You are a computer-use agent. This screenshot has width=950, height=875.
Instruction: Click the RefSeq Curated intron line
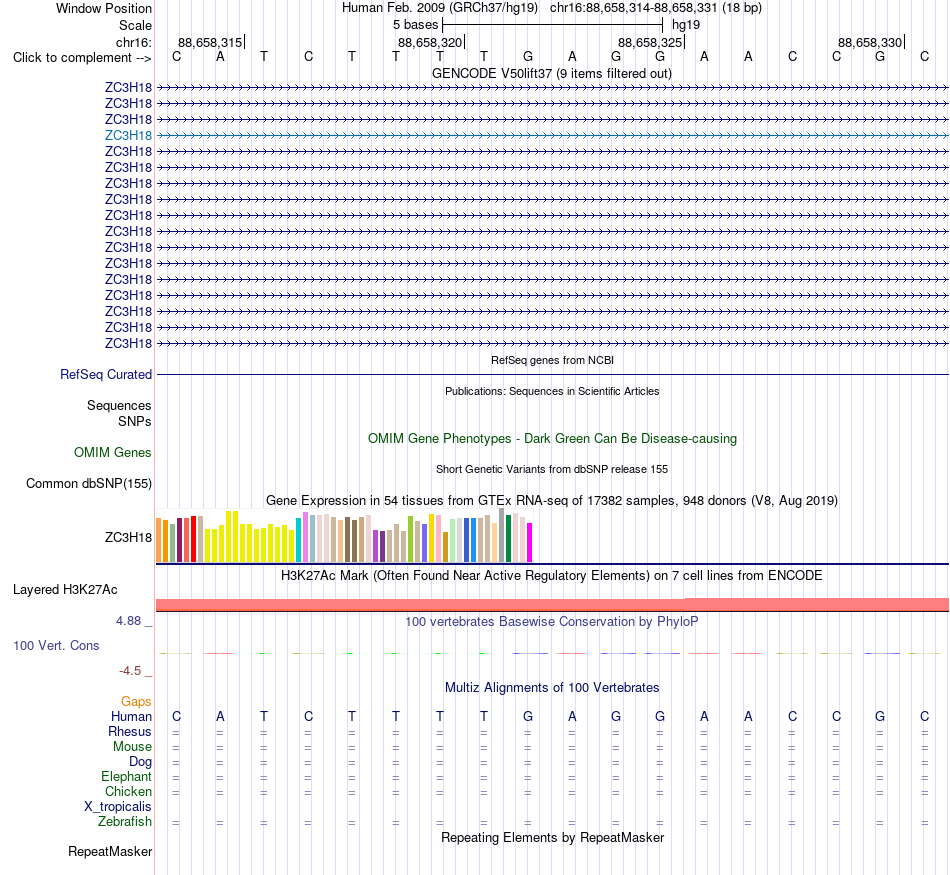[x=552, y=374]
